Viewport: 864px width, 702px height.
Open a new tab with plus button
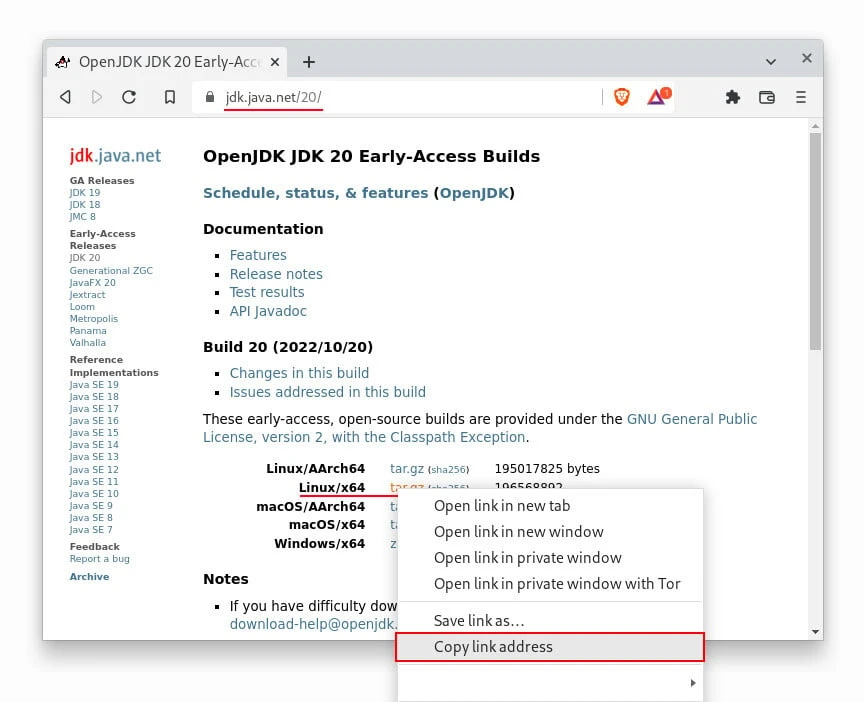click(309, 62)
